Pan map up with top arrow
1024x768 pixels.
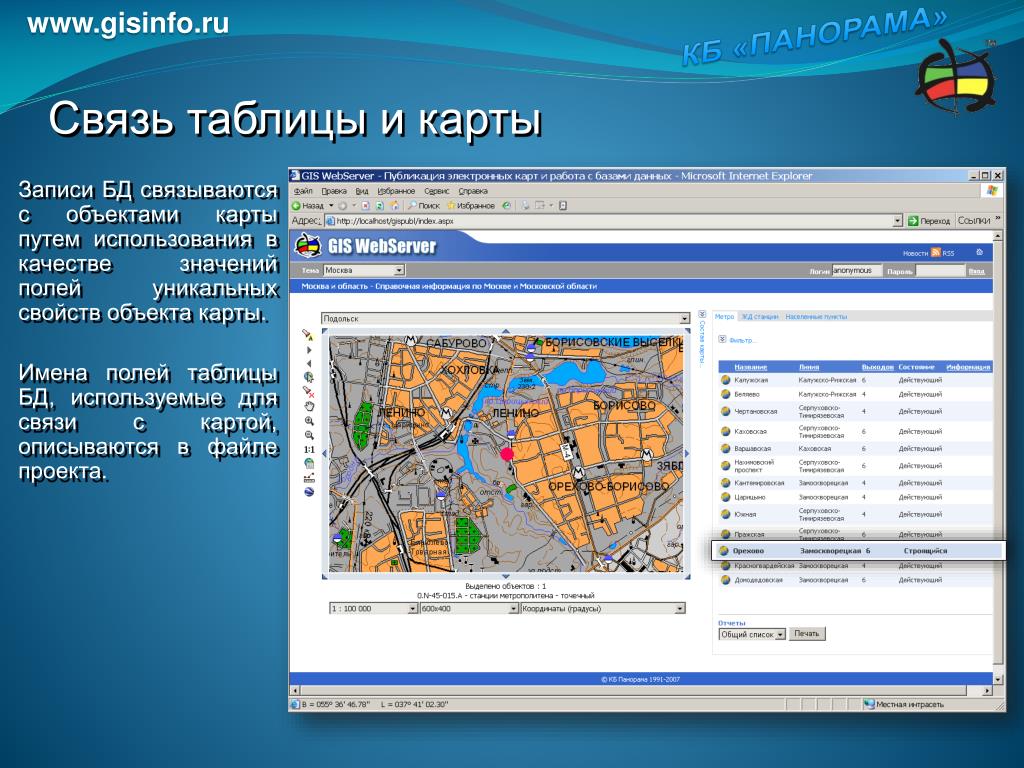tap(505, 332)
